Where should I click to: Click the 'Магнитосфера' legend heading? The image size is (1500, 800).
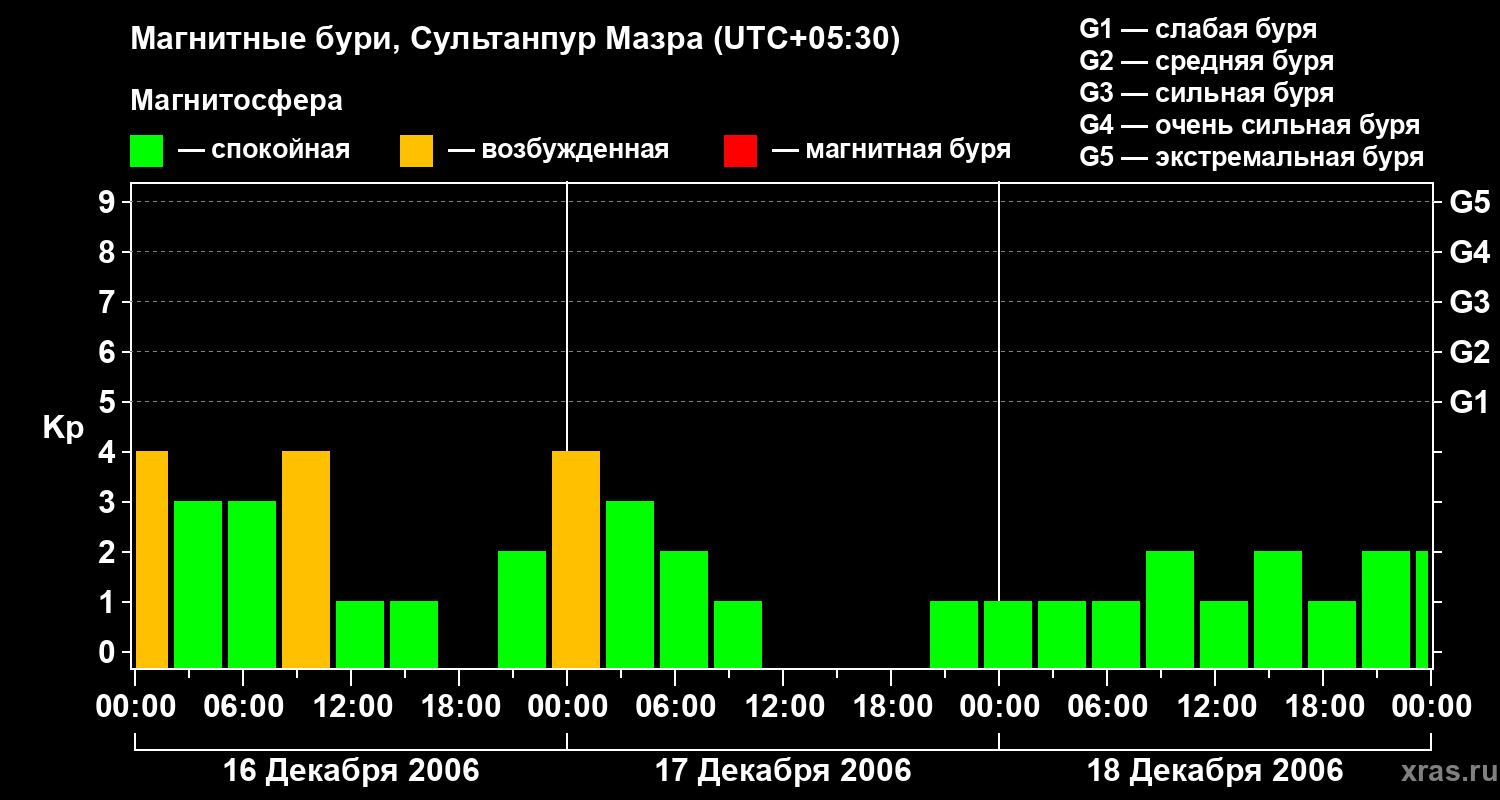point(236,101)
